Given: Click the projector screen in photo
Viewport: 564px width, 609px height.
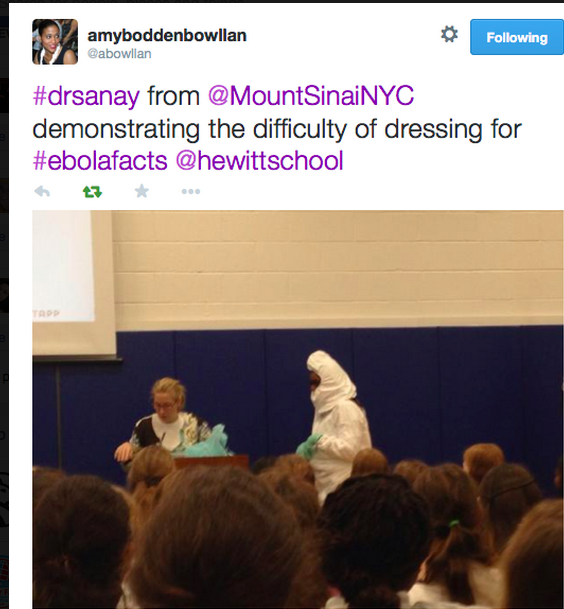Looking at the screenshot, I should pos(74,284).
